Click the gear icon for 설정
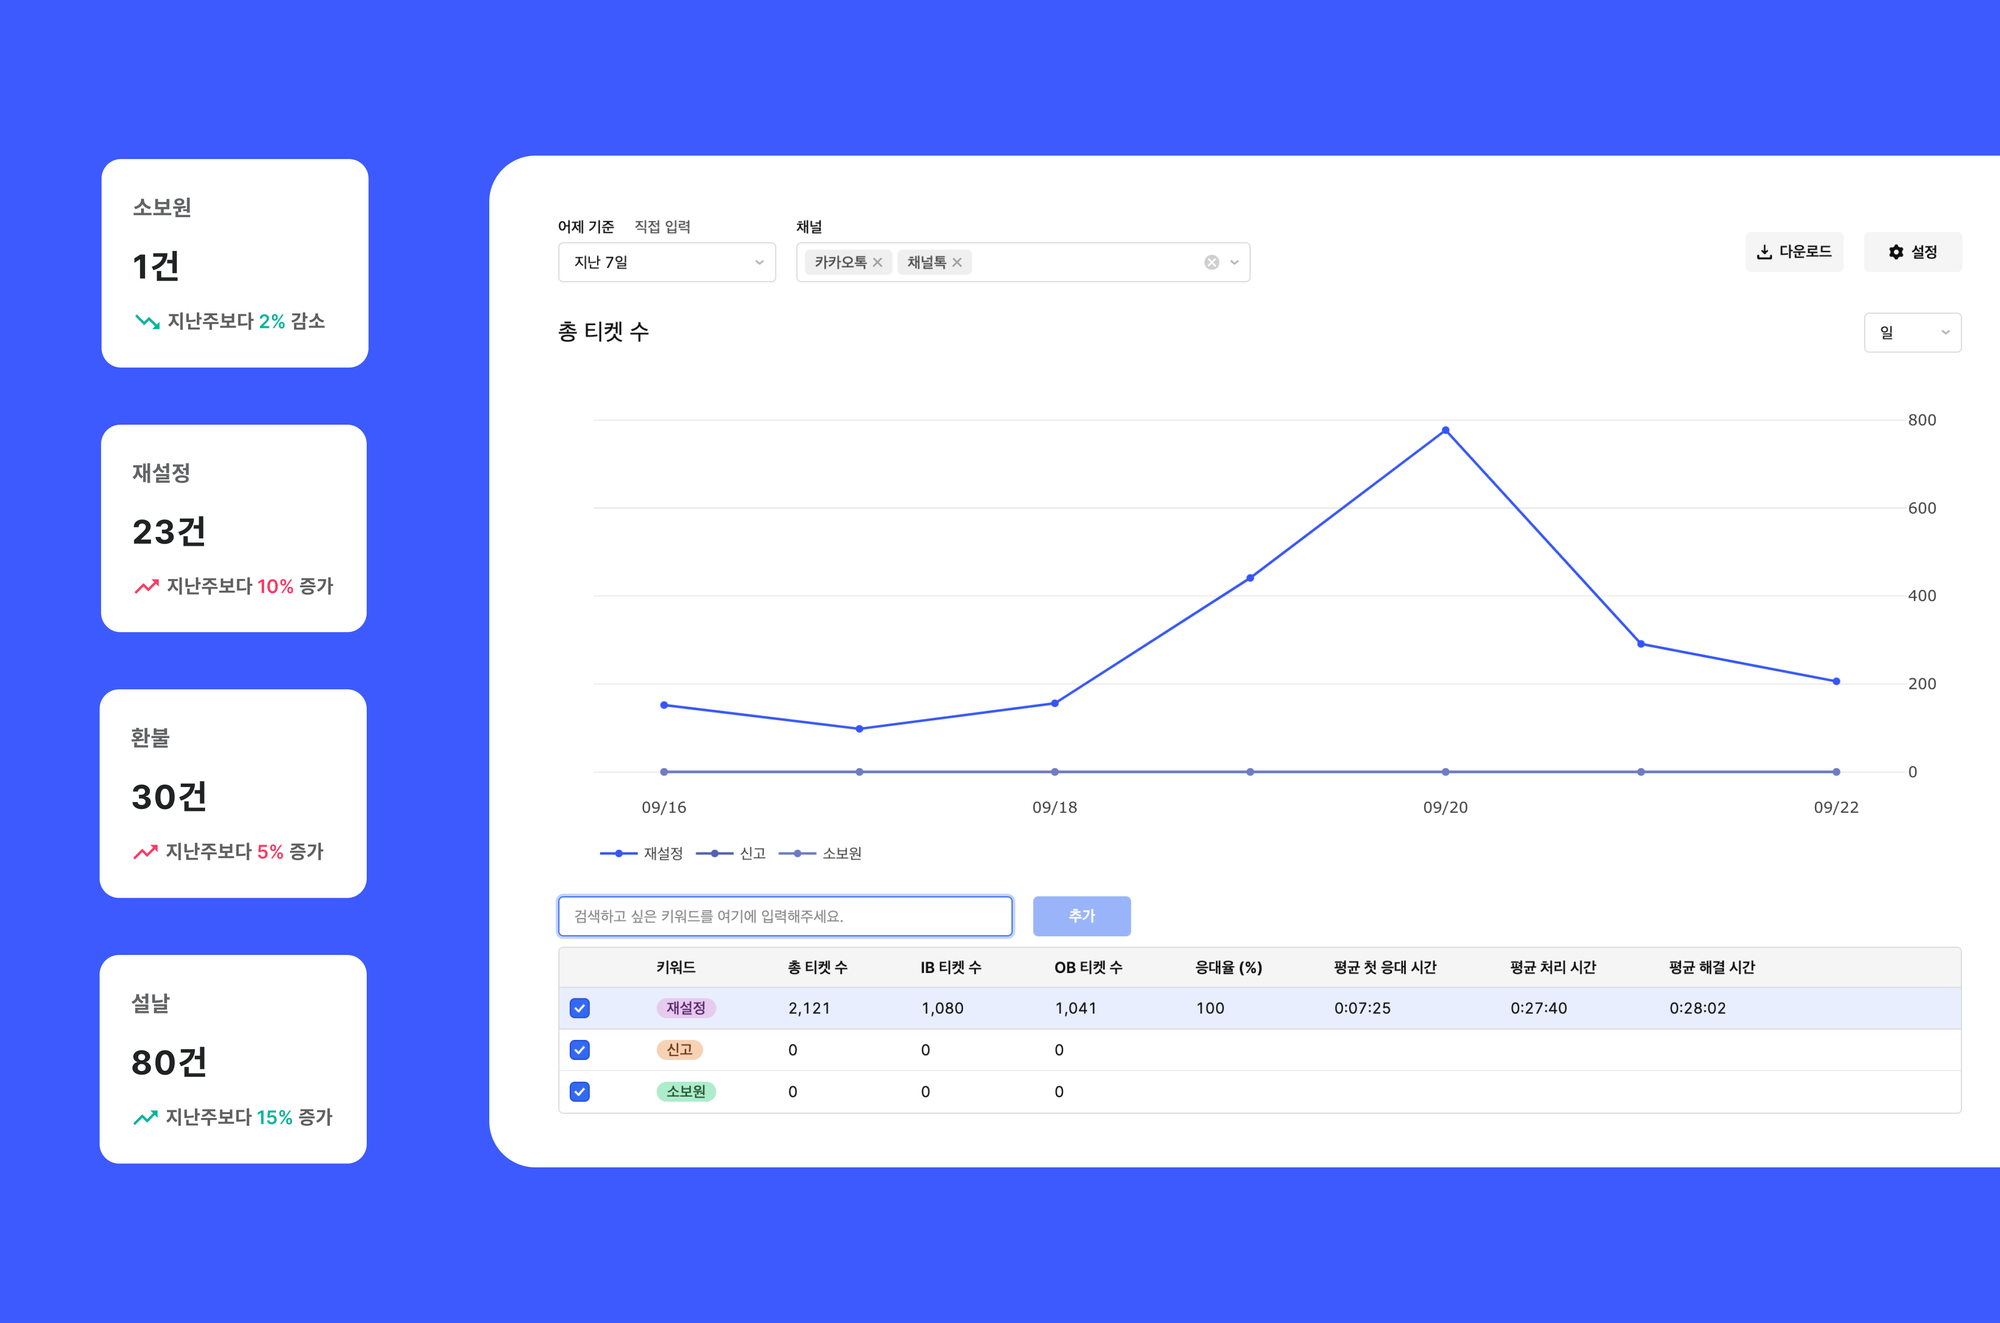2000x1323 pixels. pos(1896,252)
